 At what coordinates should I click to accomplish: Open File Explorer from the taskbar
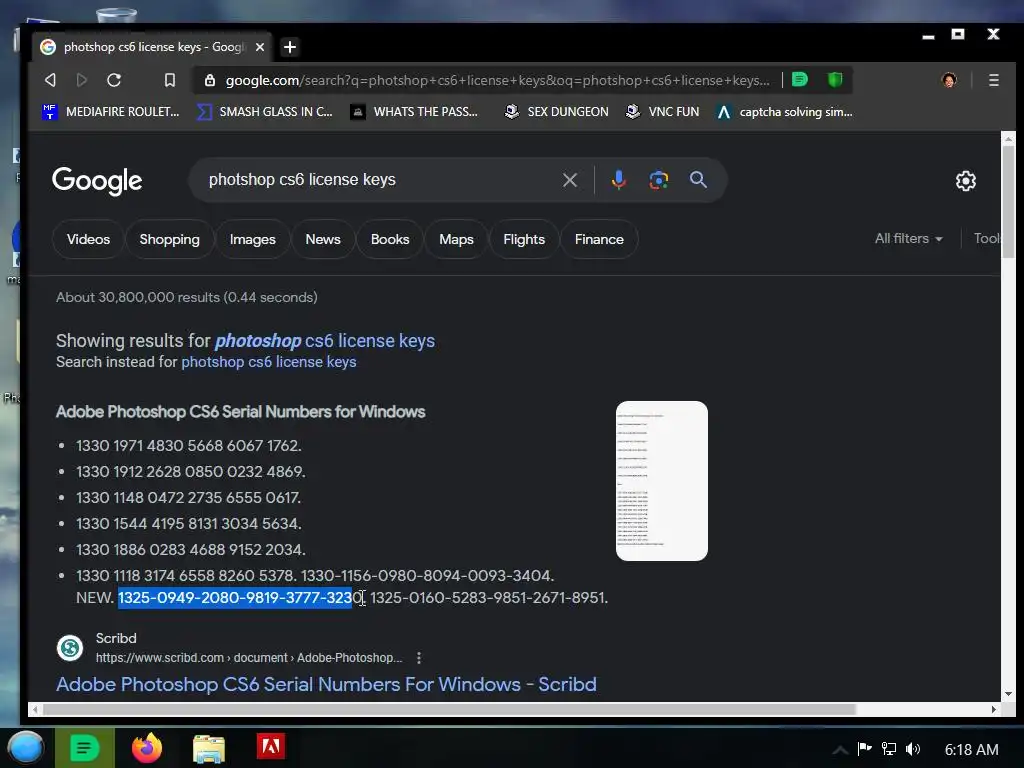[x=209, y=748]
